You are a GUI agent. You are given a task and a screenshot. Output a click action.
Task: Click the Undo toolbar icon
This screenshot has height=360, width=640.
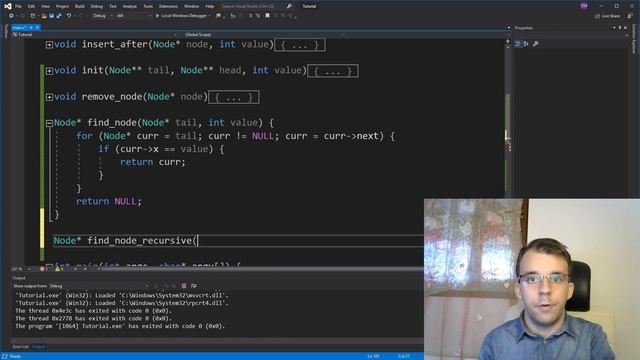point(69,16)
